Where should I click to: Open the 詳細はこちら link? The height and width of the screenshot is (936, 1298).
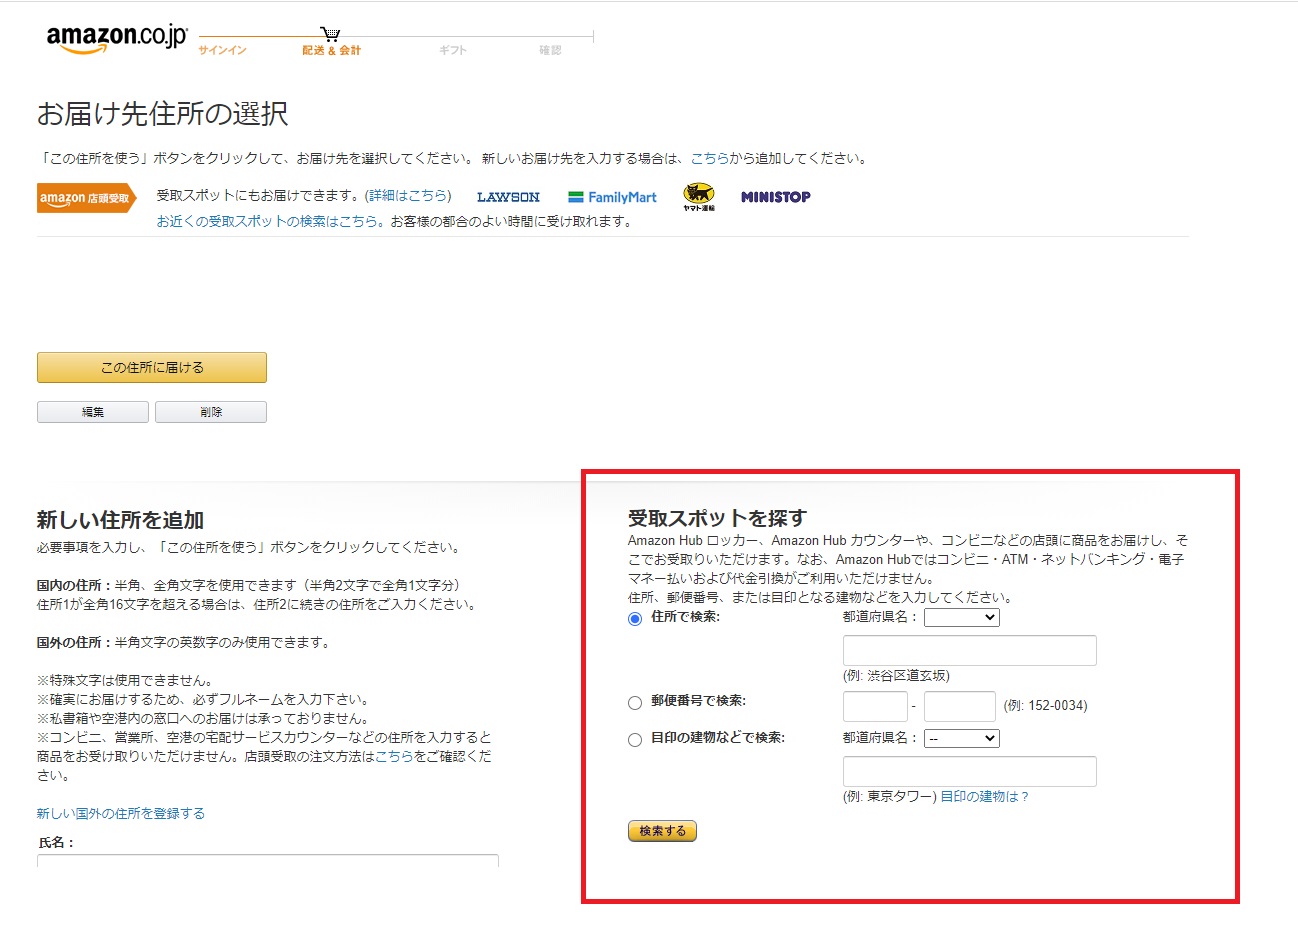coord(408,196)
